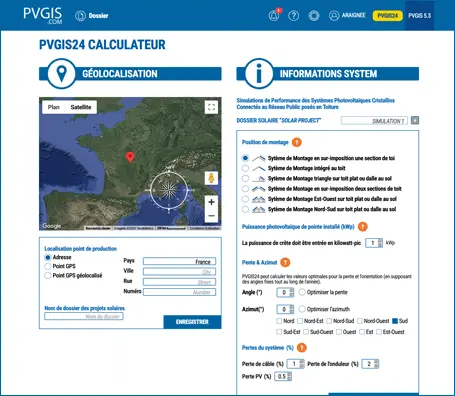455x396 pixels.
Task: Open help for Pente & Azimut
Action: (285, 262)
